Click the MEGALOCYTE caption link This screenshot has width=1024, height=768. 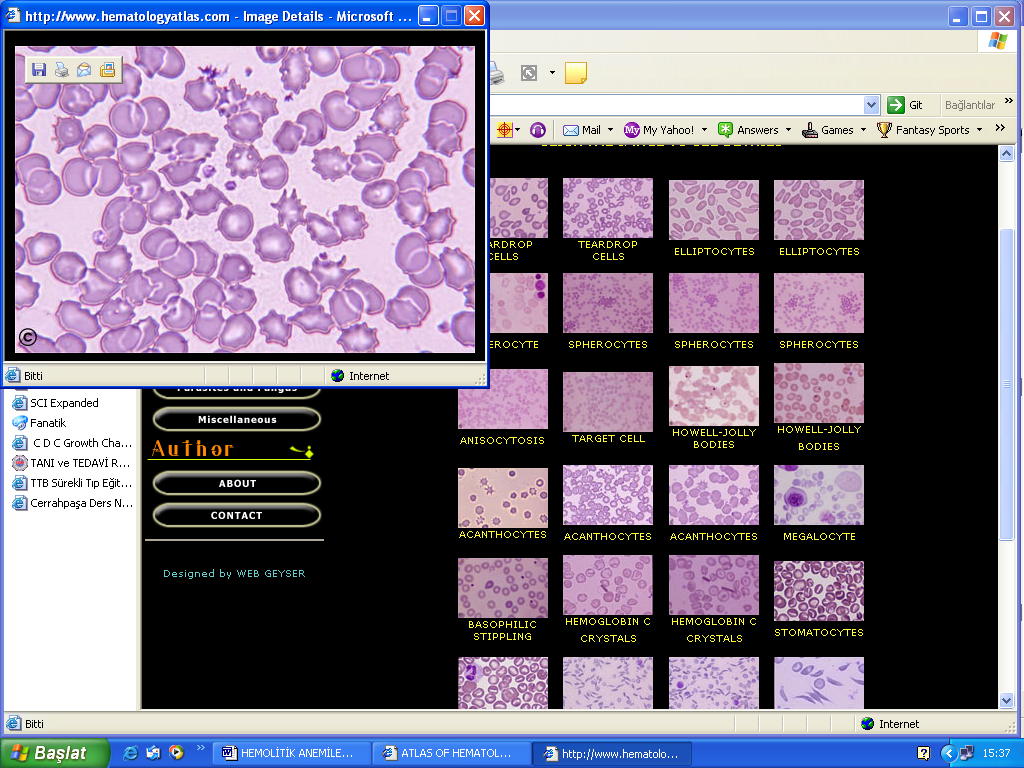click(819, 536)
